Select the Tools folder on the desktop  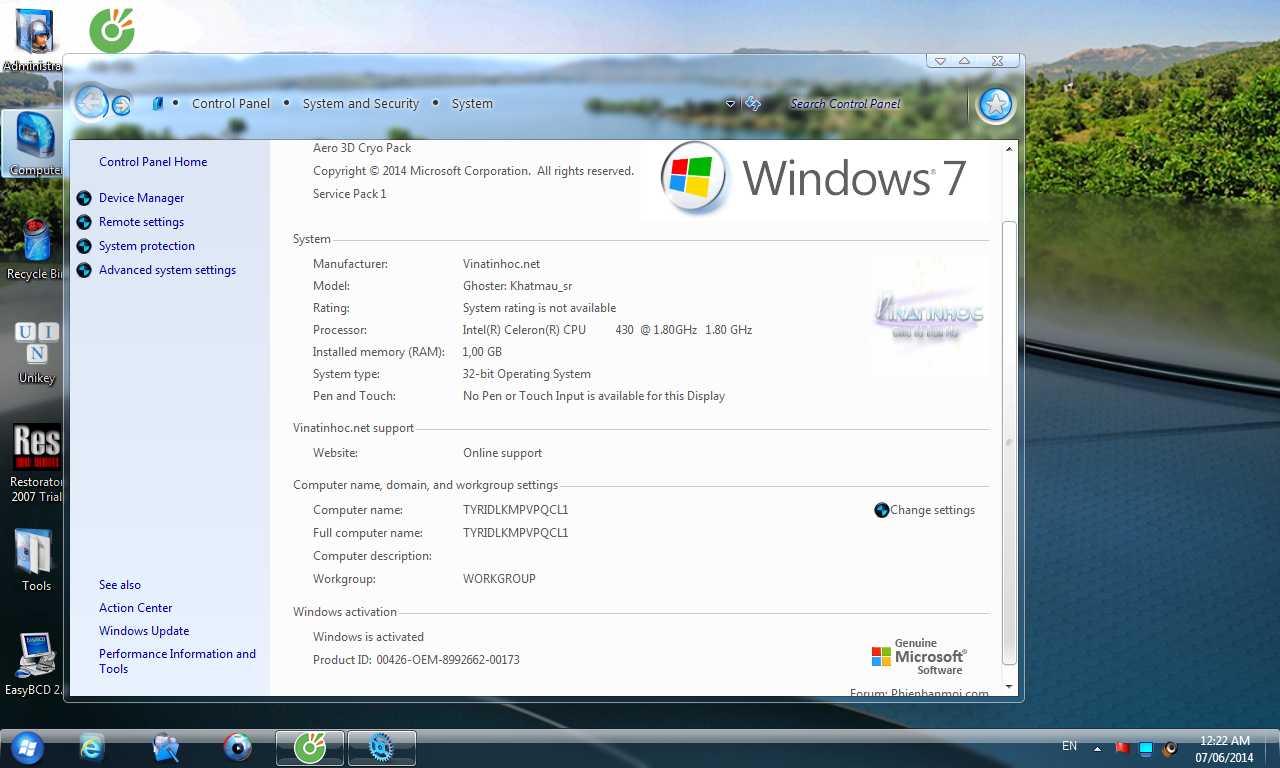[36, 560]
